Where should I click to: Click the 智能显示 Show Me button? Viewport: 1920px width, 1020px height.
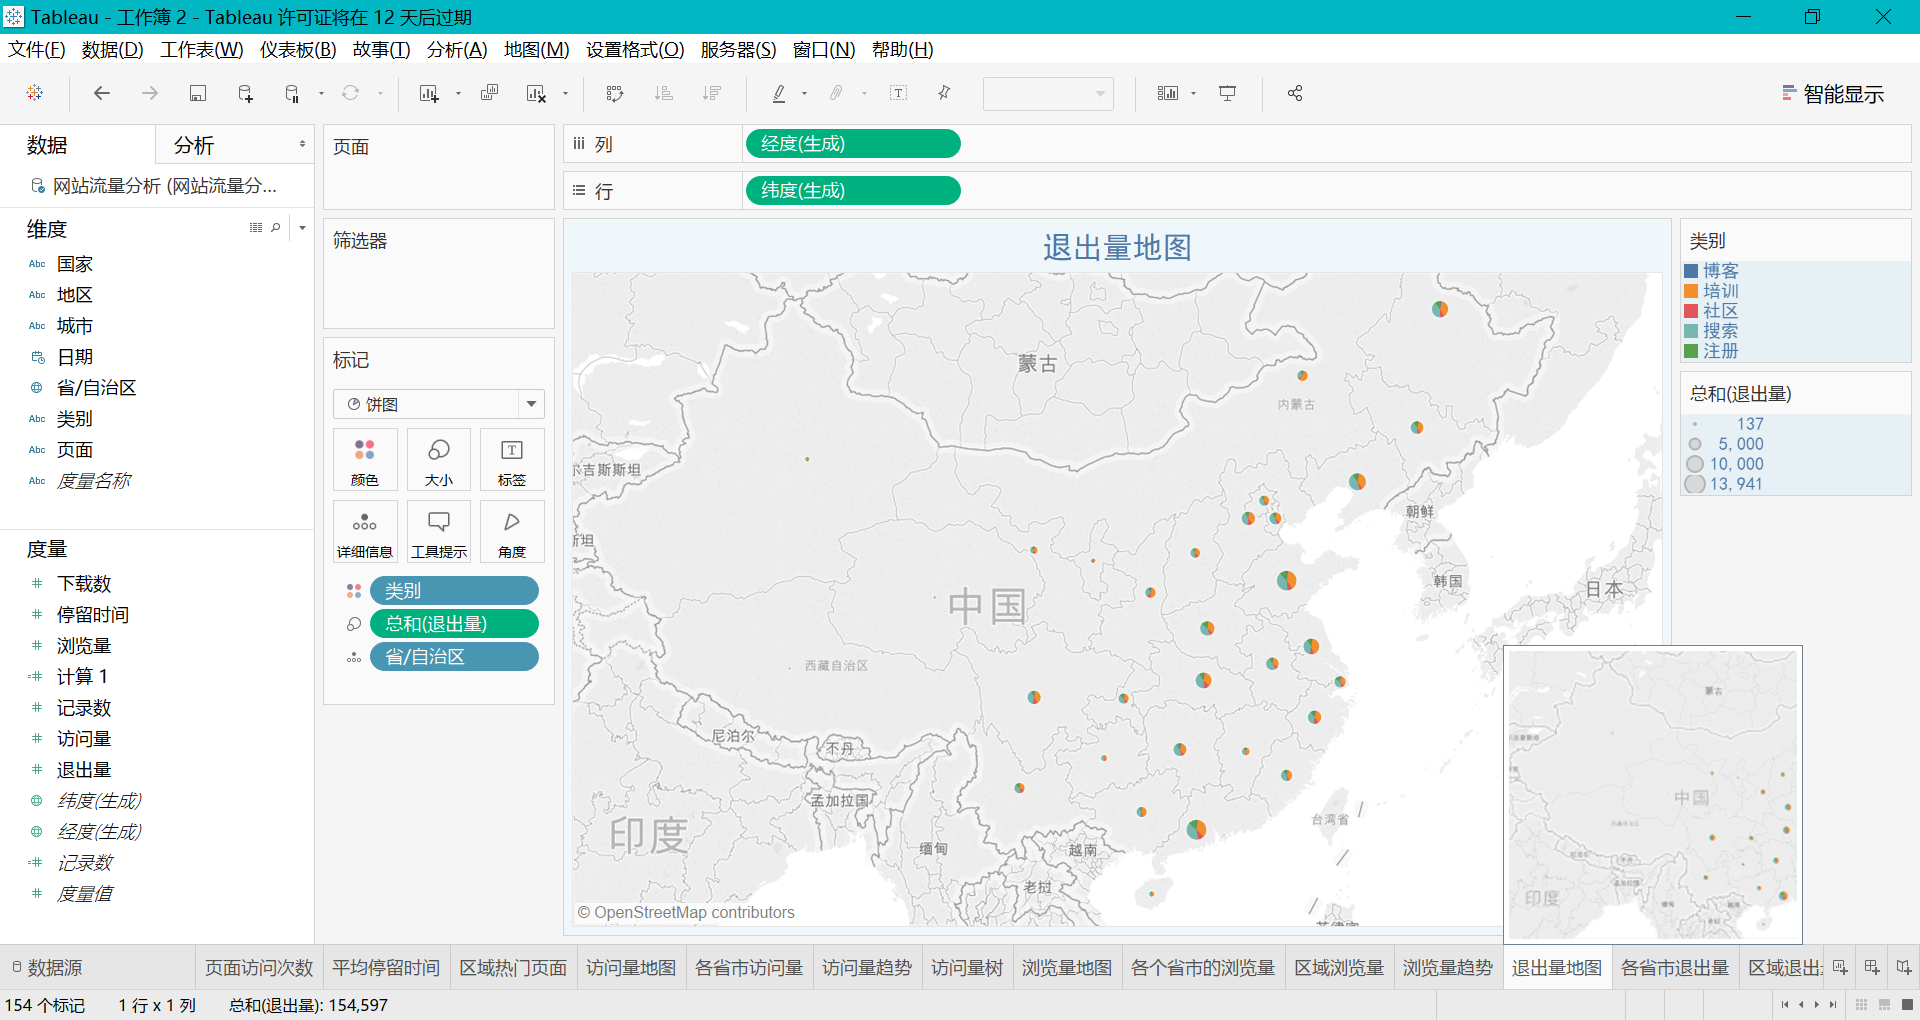1832,94
